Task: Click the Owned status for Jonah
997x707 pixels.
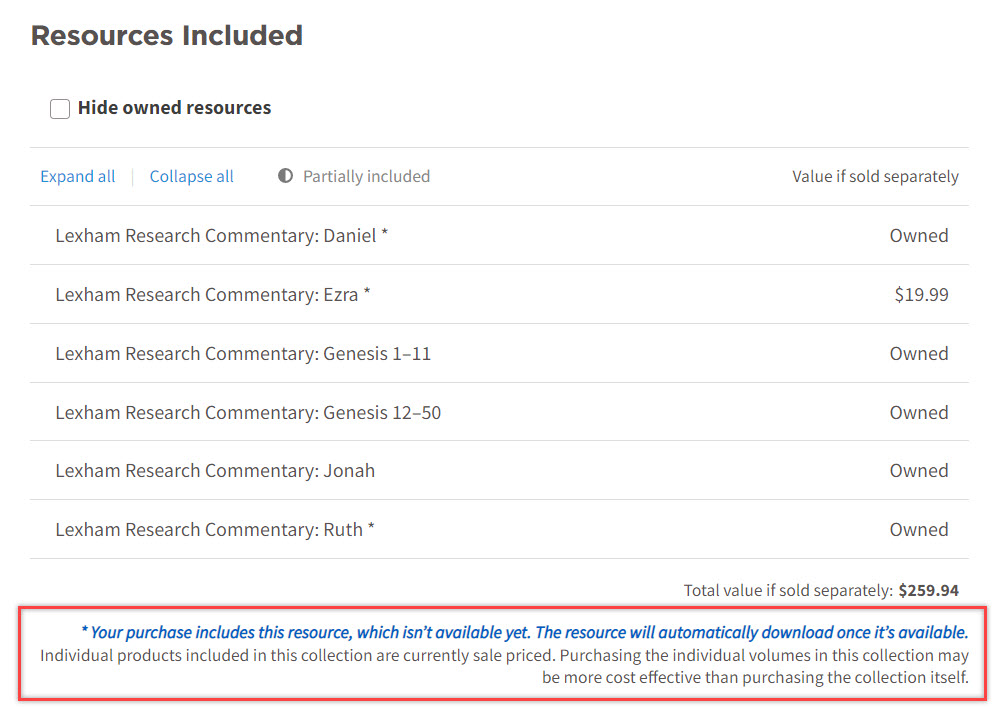Action: [919, 471]
